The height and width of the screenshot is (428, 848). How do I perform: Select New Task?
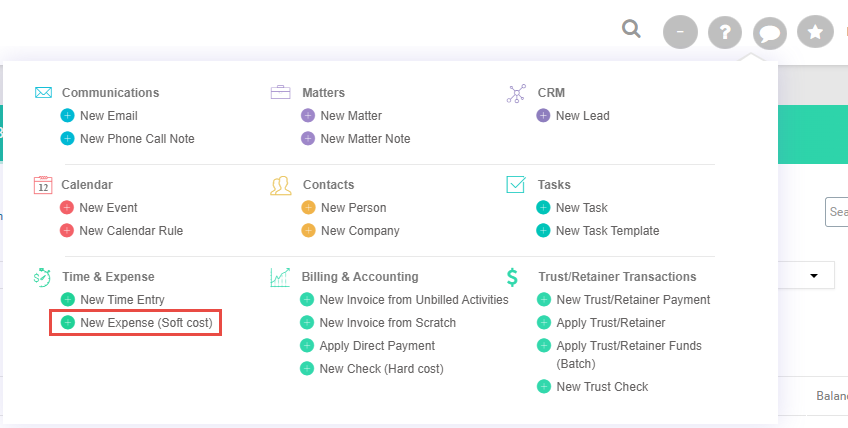pos(582,208)
